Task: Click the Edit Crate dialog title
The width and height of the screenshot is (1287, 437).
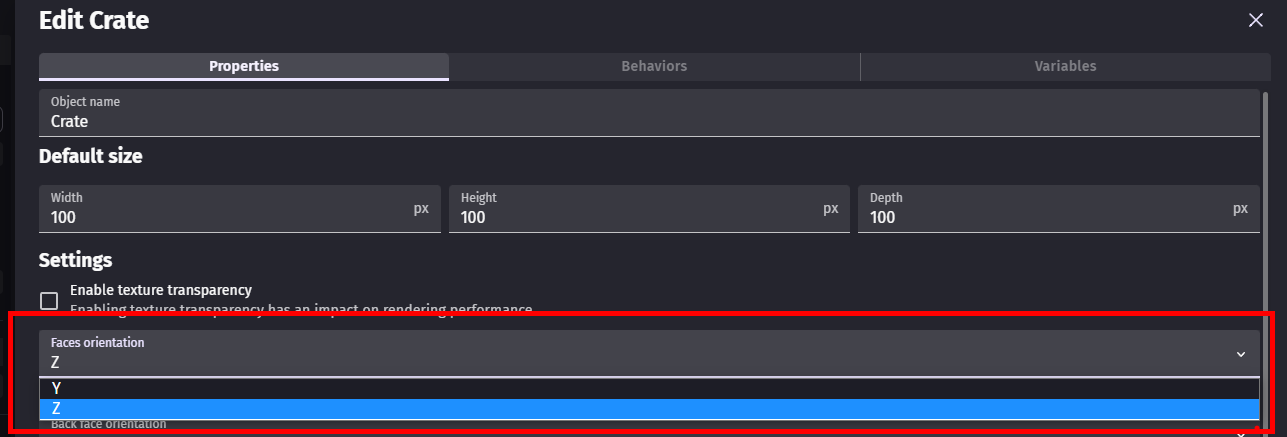Action: (x=94, y=20)
